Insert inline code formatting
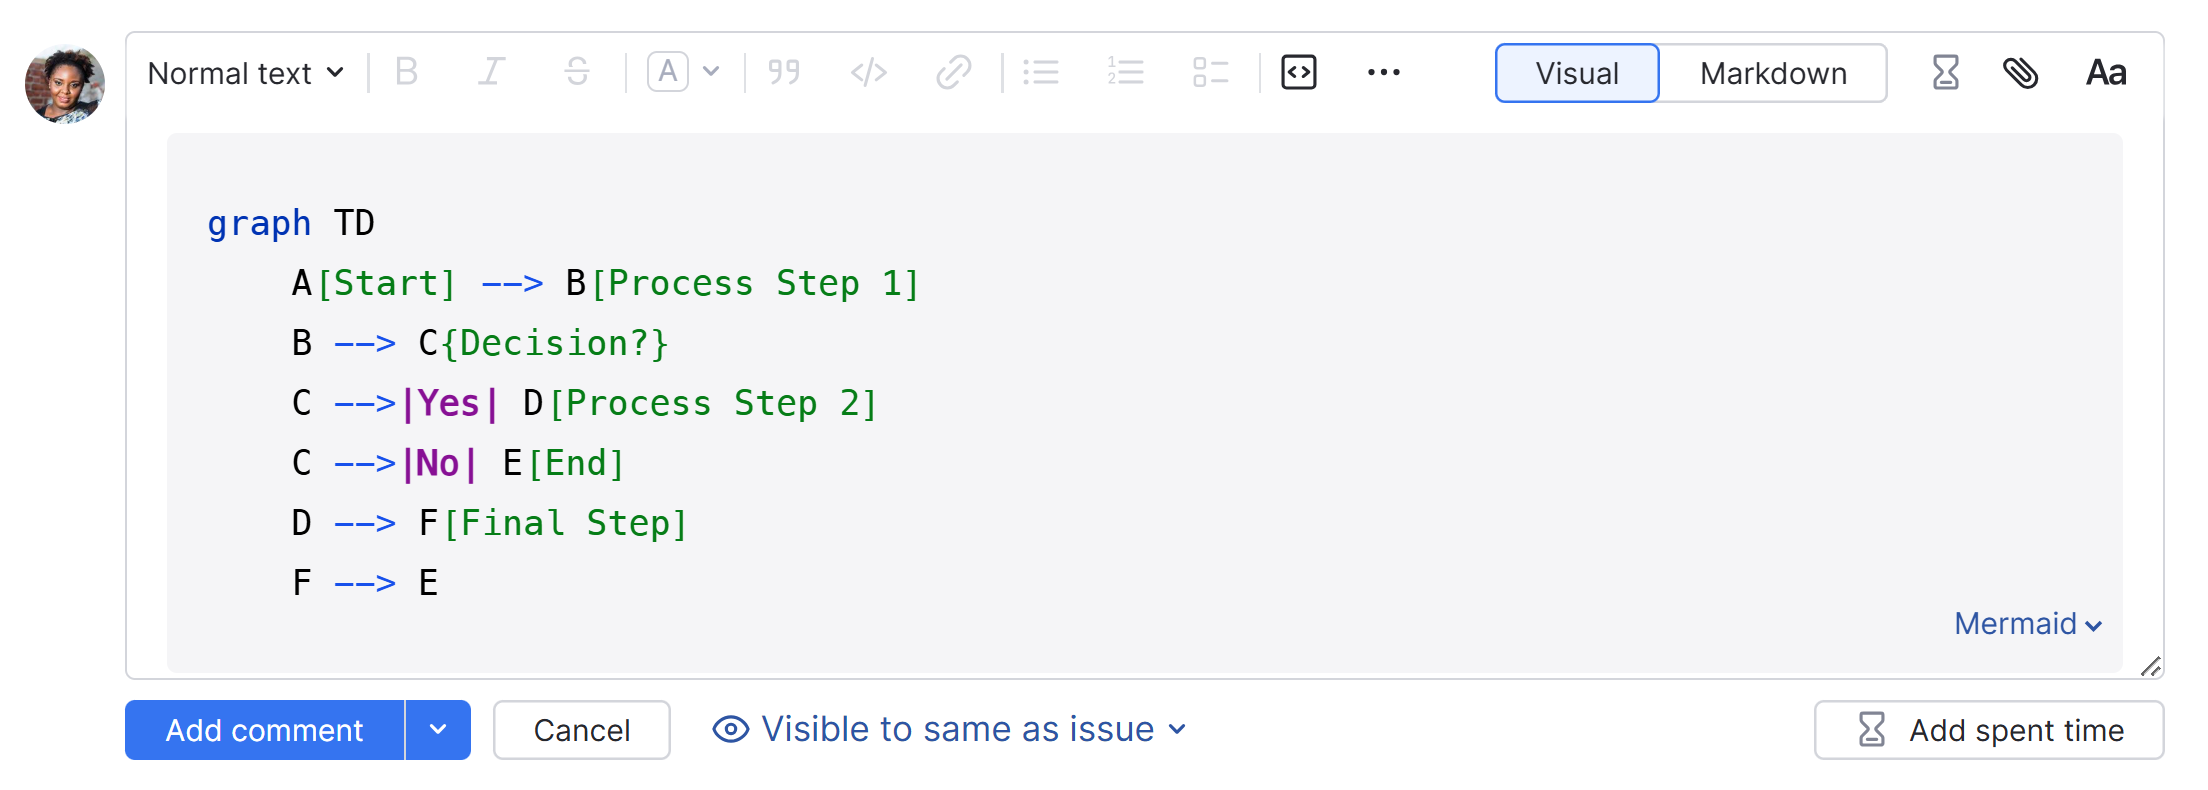The width and height of the screenshot is (2208, 790). [x=868, y=72]
